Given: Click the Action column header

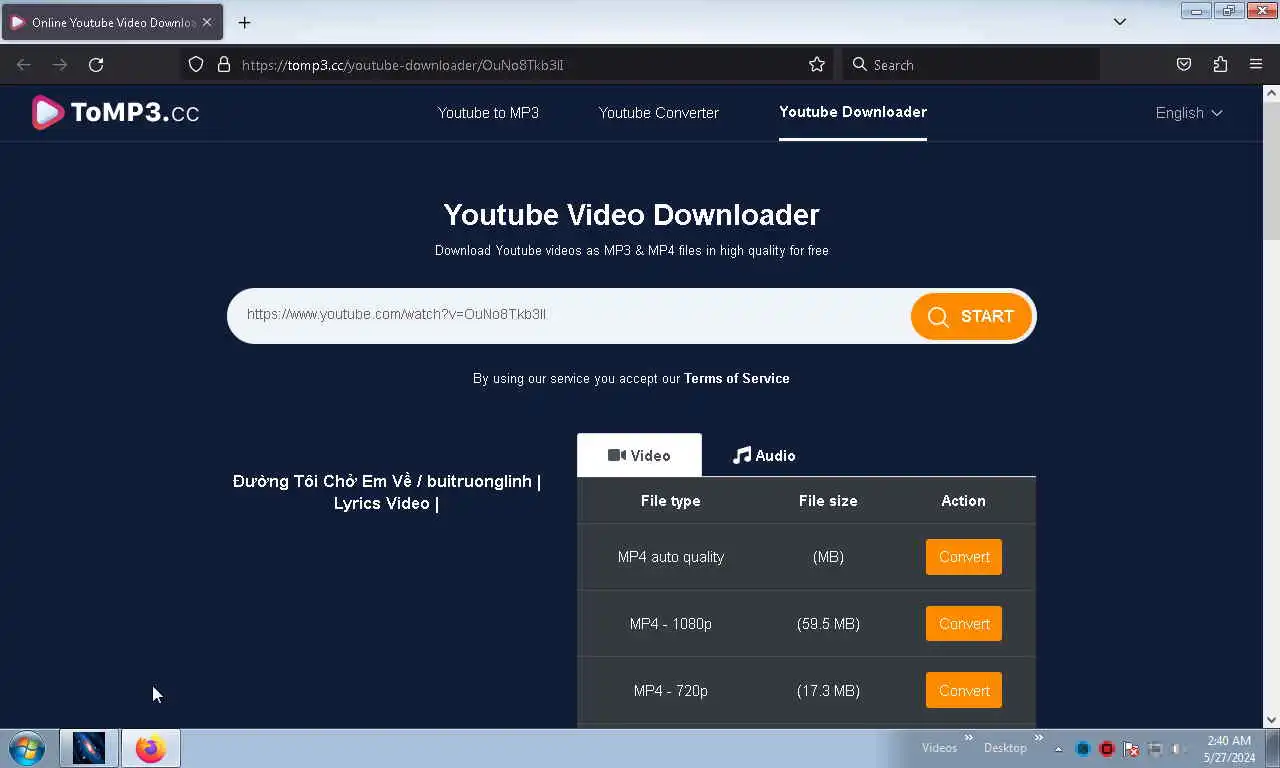Looking at the screenshot, I should pos(963,501).
